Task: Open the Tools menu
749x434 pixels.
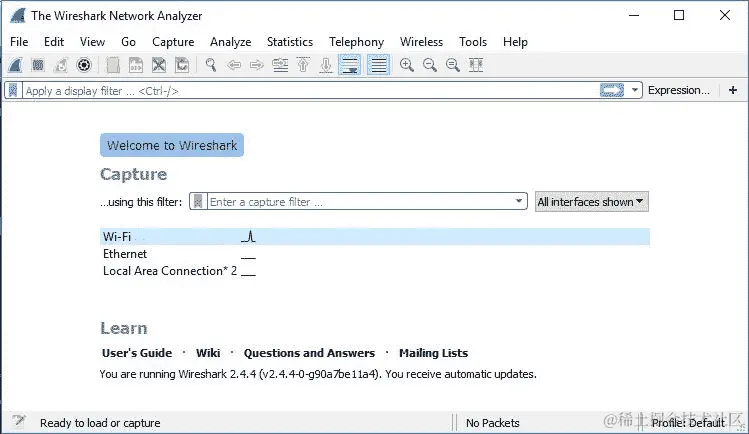Action: [x=473, y=42]
